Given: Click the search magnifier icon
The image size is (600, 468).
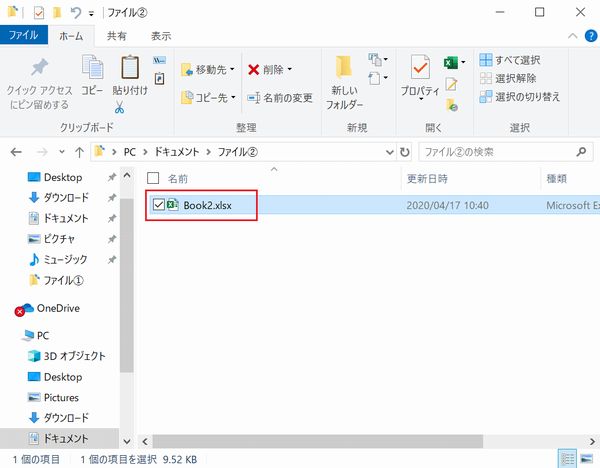Looking at the screenshot, I should click(x=581, y=152).
